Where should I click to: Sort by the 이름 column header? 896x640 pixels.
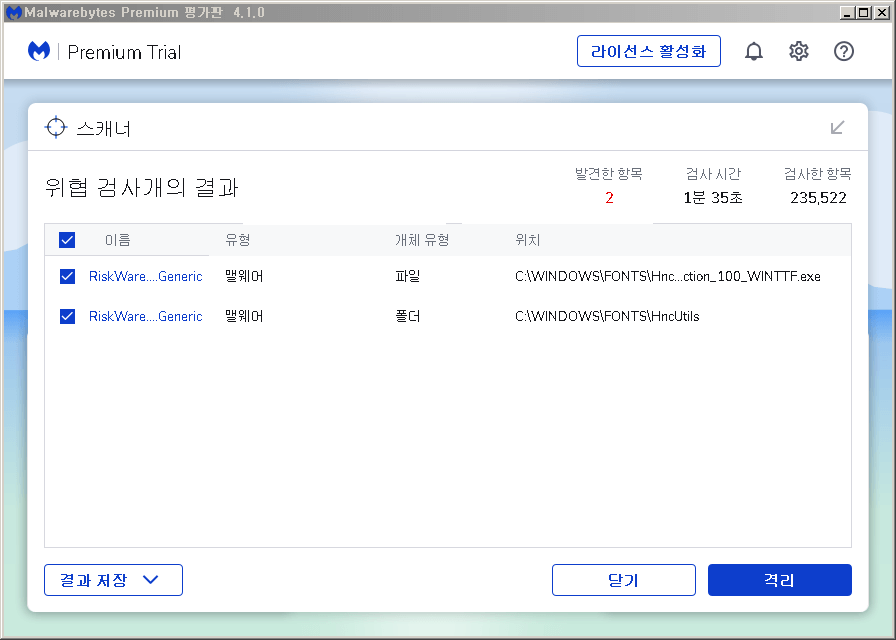(118, 240)
